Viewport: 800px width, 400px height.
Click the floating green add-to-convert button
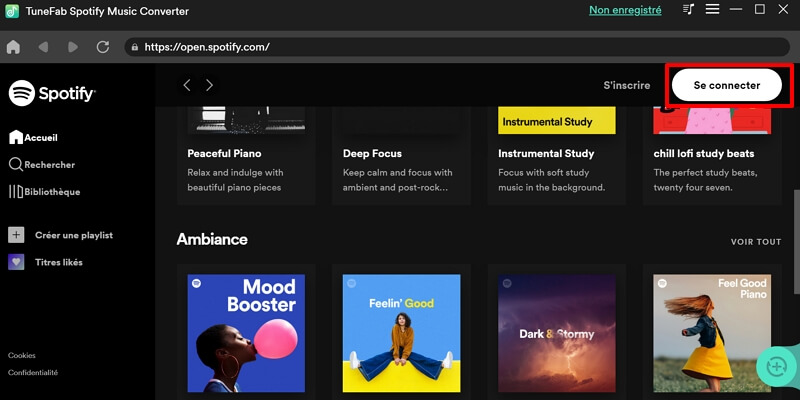coord(776,365)
